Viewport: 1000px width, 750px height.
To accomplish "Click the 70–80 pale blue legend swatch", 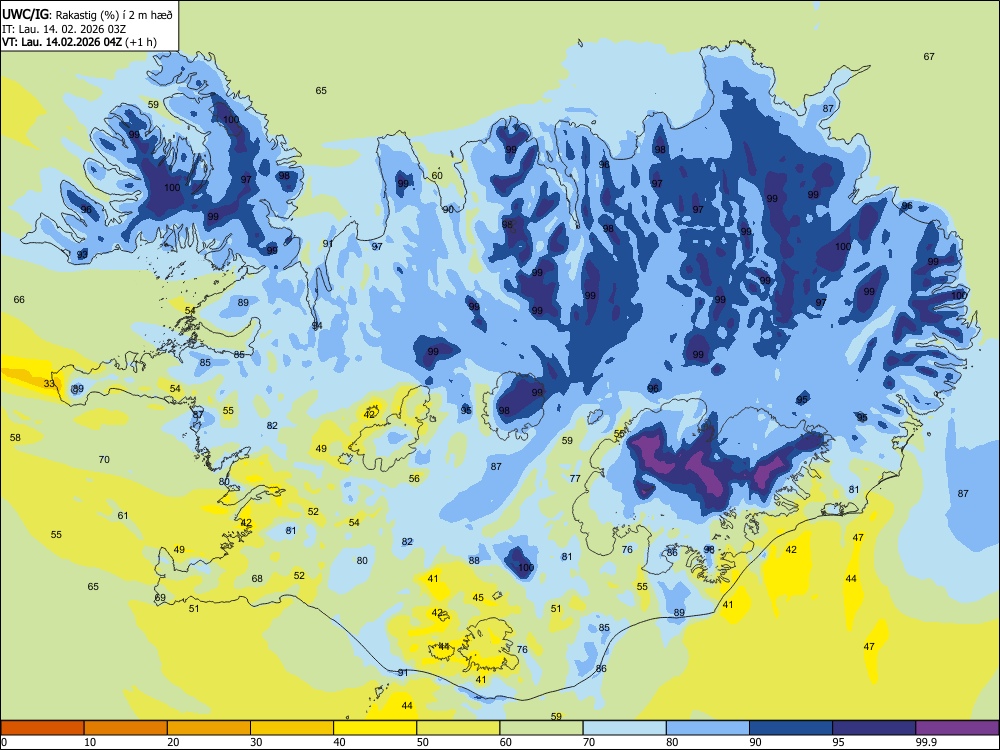I will click(625, 728).
